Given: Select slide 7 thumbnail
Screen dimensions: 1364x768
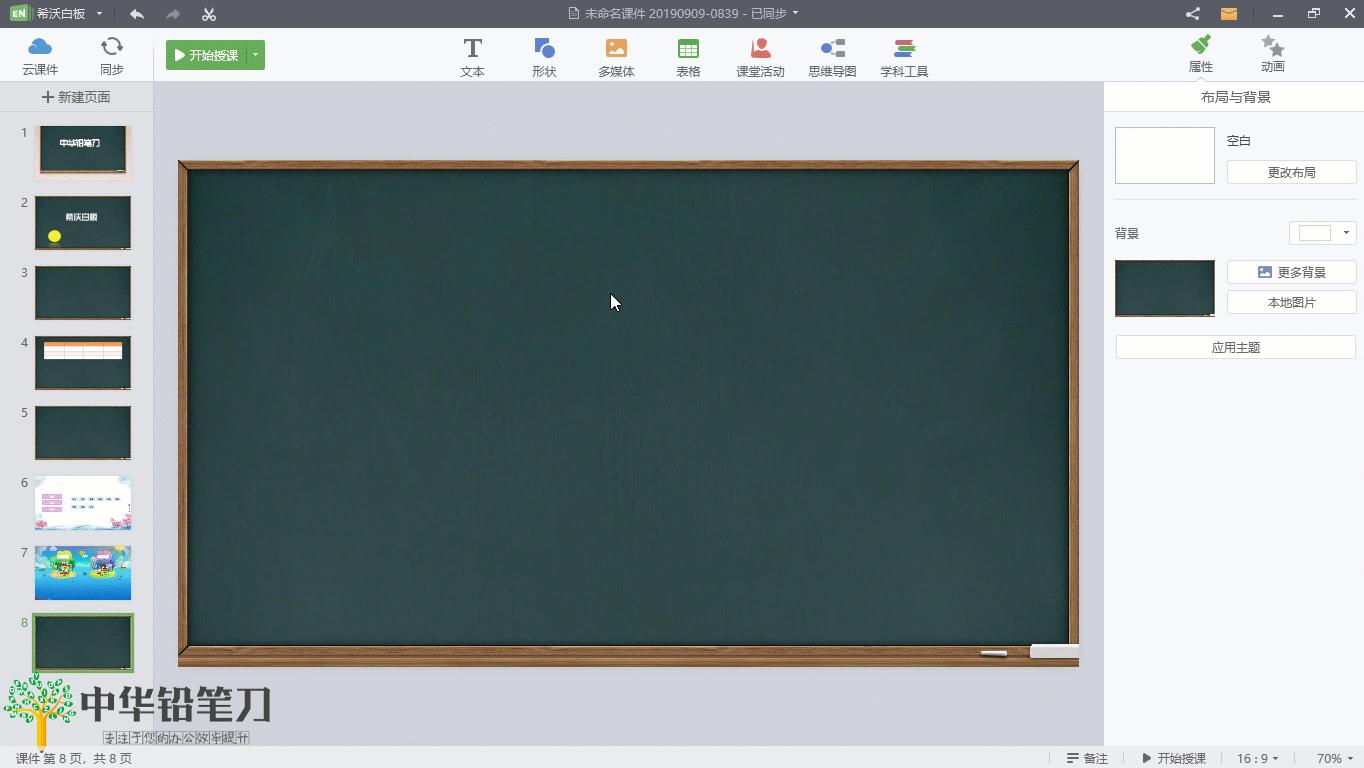Looking at the screenshot, I should click(83, 572).
